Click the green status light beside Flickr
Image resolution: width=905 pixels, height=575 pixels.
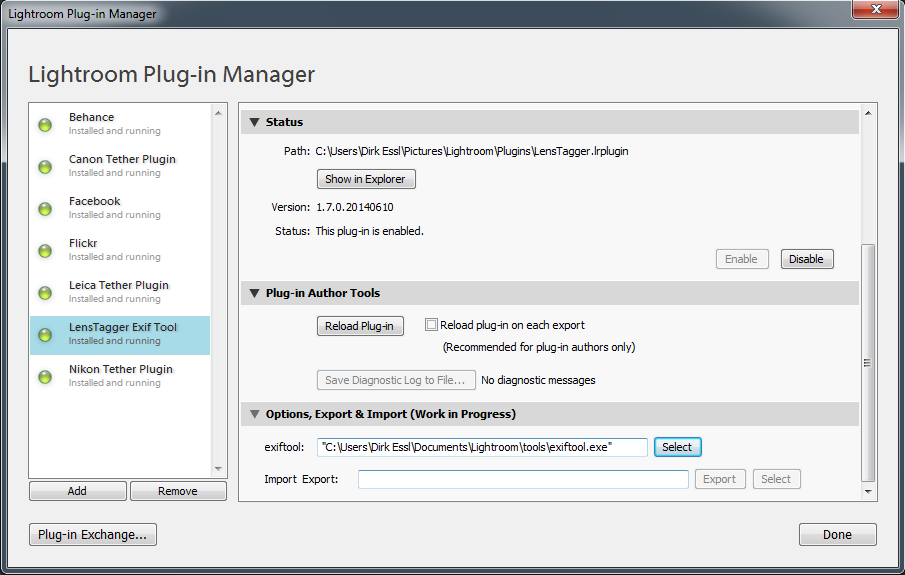[x=45, y=251]
